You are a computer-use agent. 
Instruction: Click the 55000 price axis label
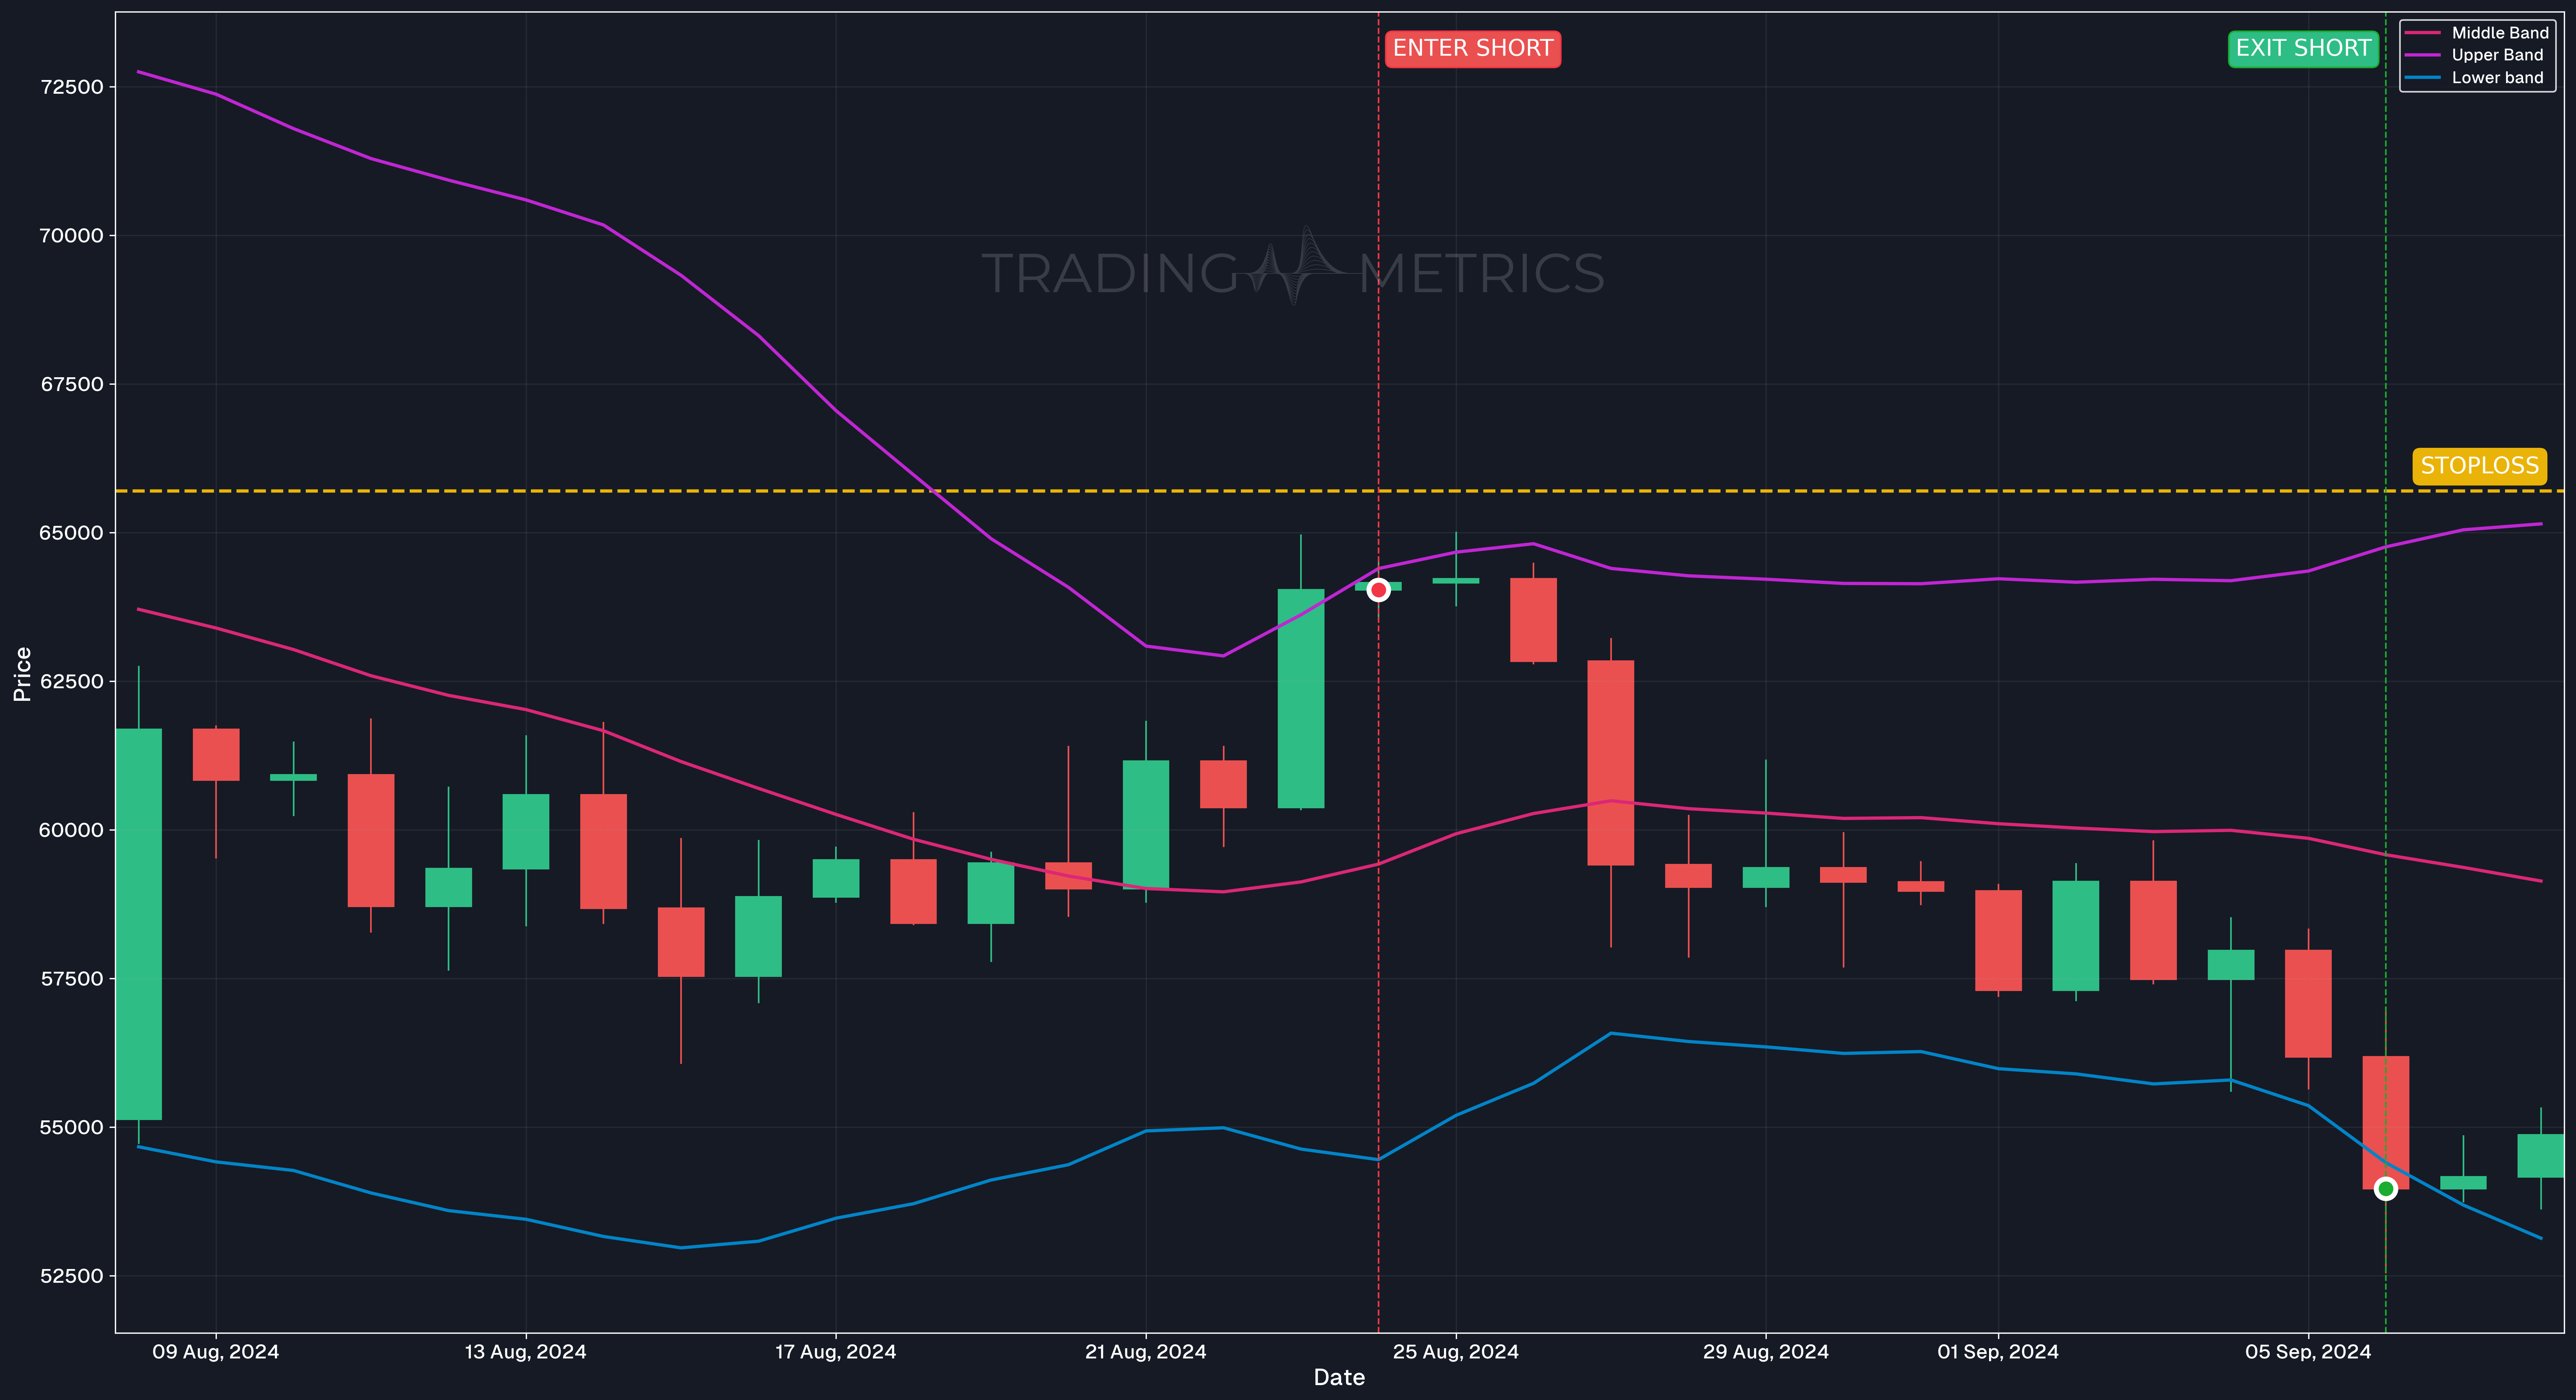(72, 1128)
